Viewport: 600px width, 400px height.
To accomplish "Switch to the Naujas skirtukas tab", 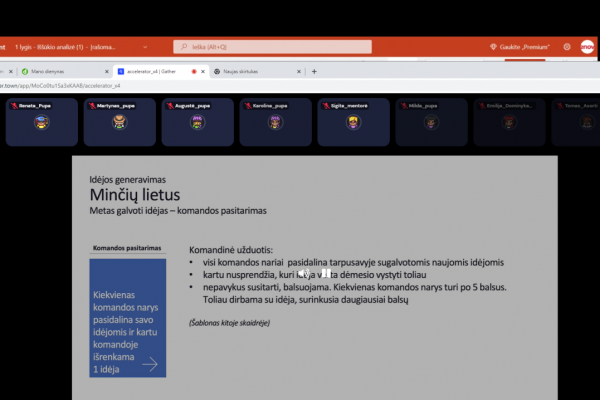I will (256, 72).
